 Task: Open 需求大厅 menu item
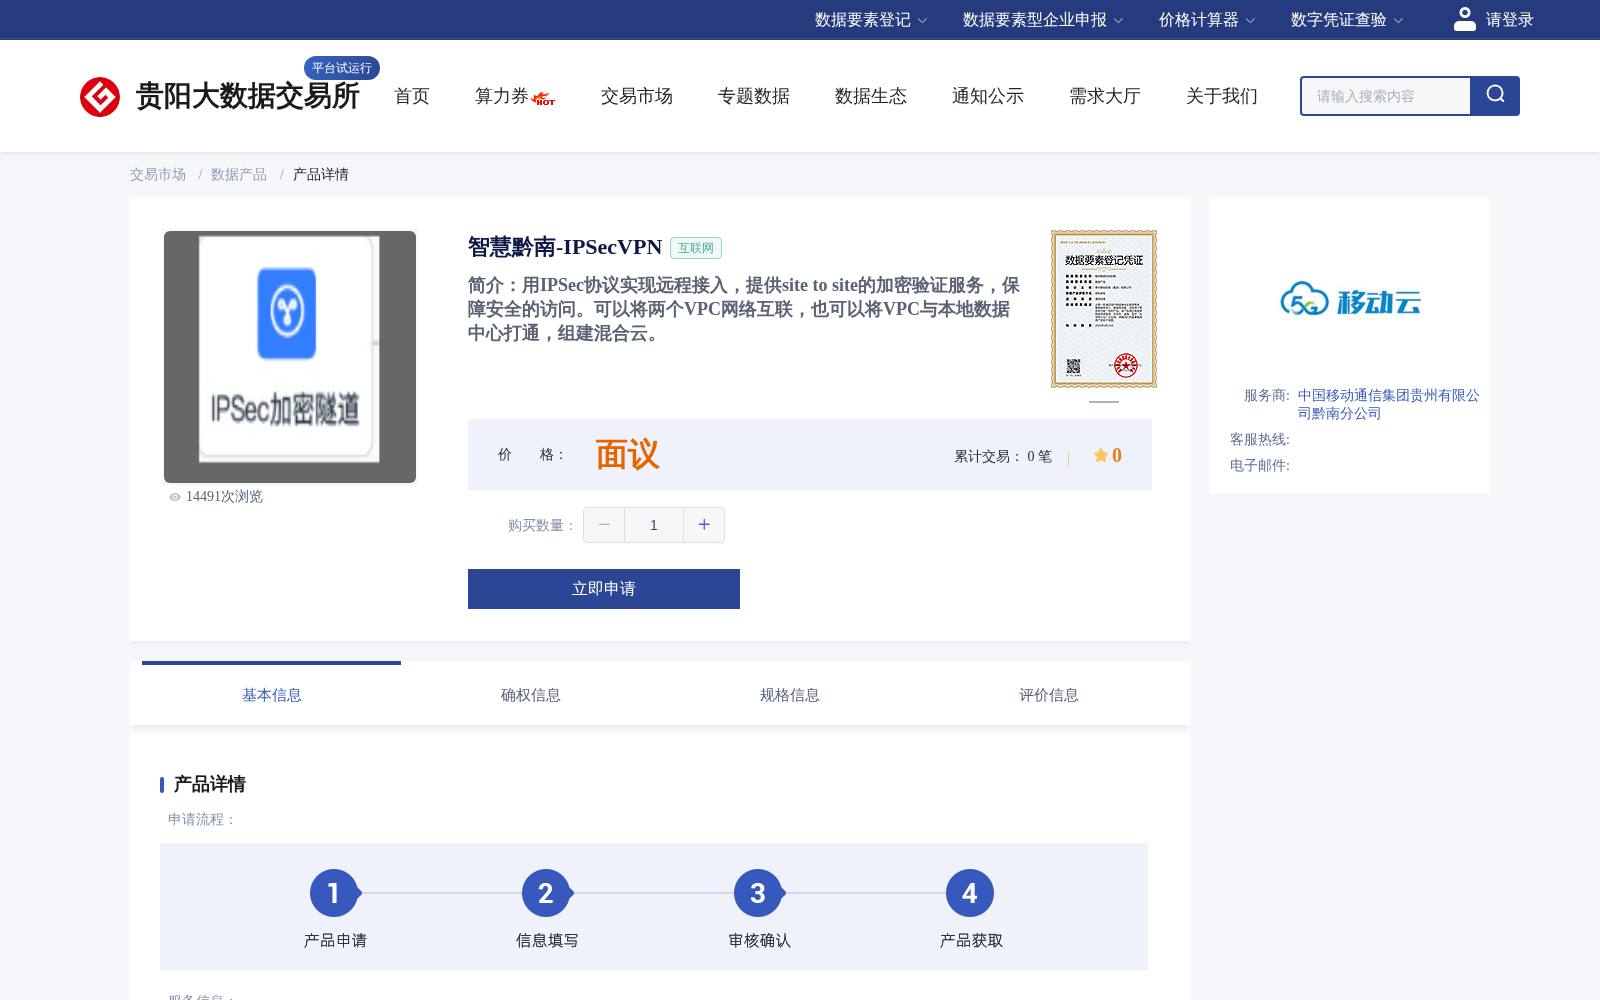pos(1105,96)
